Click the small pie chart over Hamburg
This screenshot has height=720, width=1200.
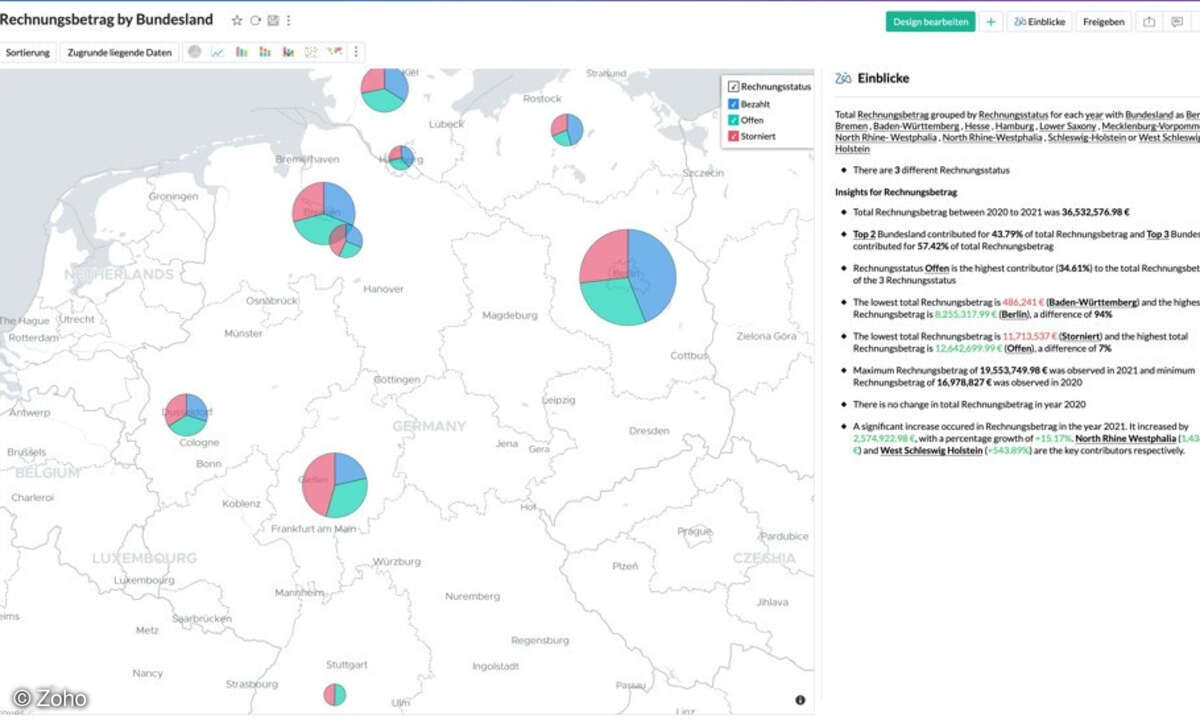coord(401,158)
